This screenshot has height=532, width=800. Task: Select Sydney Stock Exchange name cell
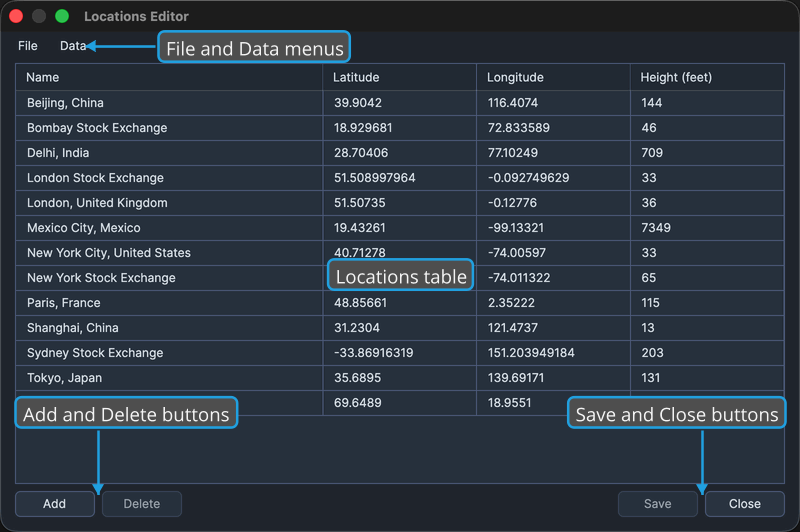pos(169,353)
